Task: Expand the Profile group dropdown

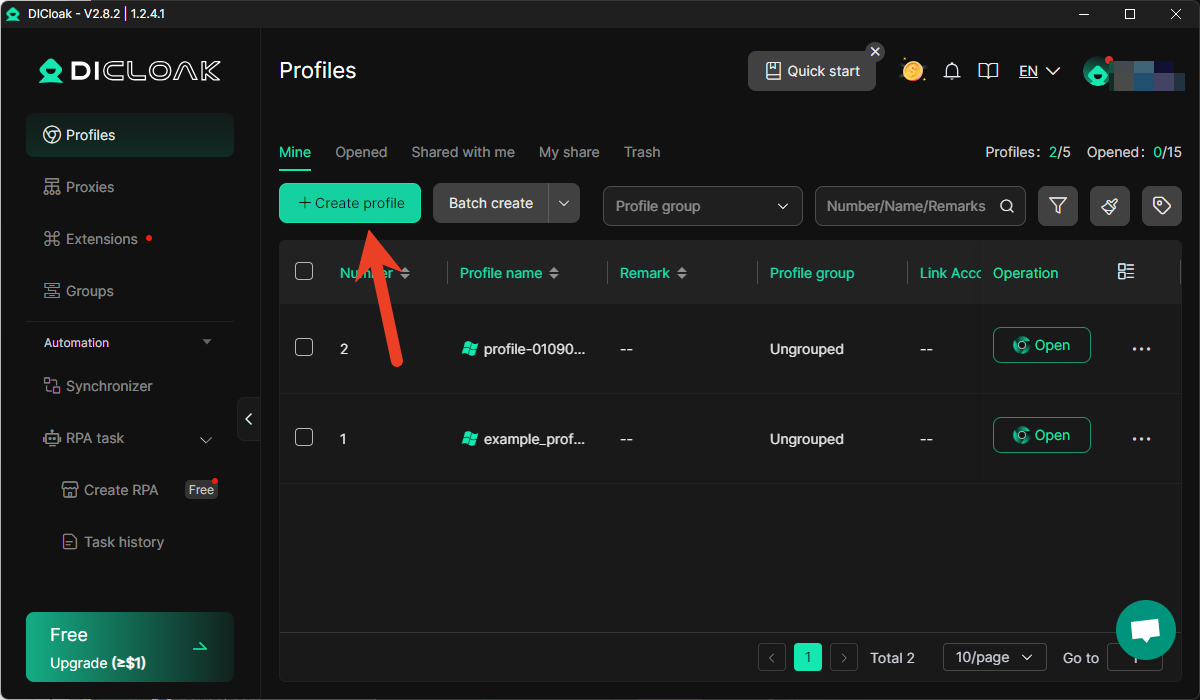Action: [x=702, y=206]
